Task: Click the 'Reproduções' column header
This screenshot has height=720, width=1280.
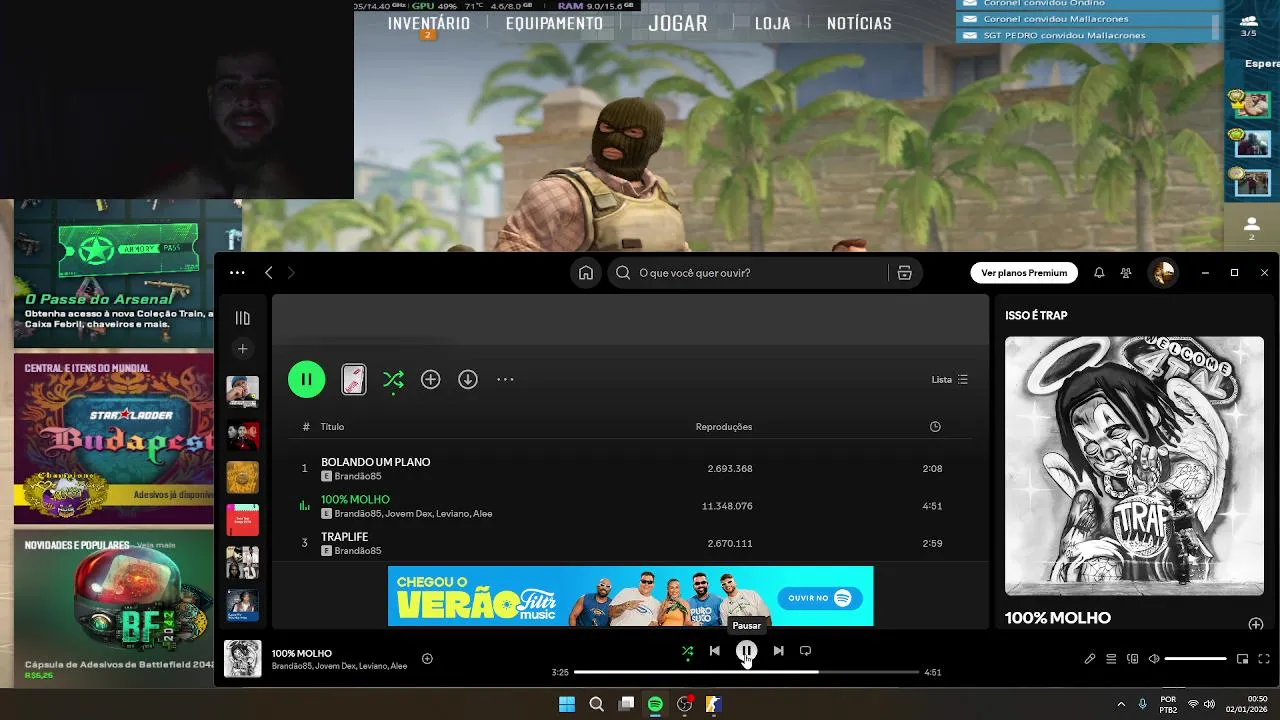Action: pyautogui.click(x=723, y=427)
